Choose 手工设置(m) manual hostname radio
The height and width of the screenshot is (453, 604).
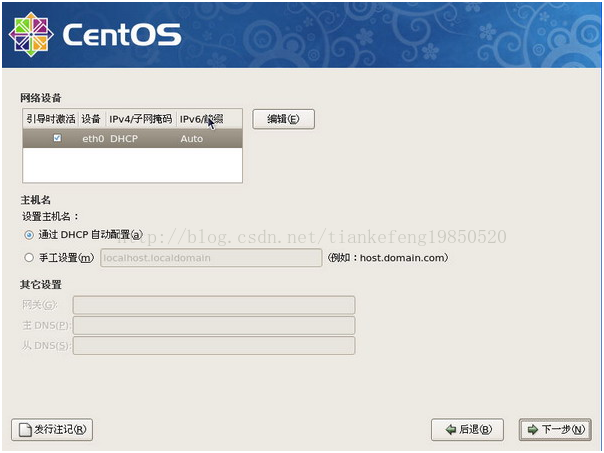click(29, 258)
